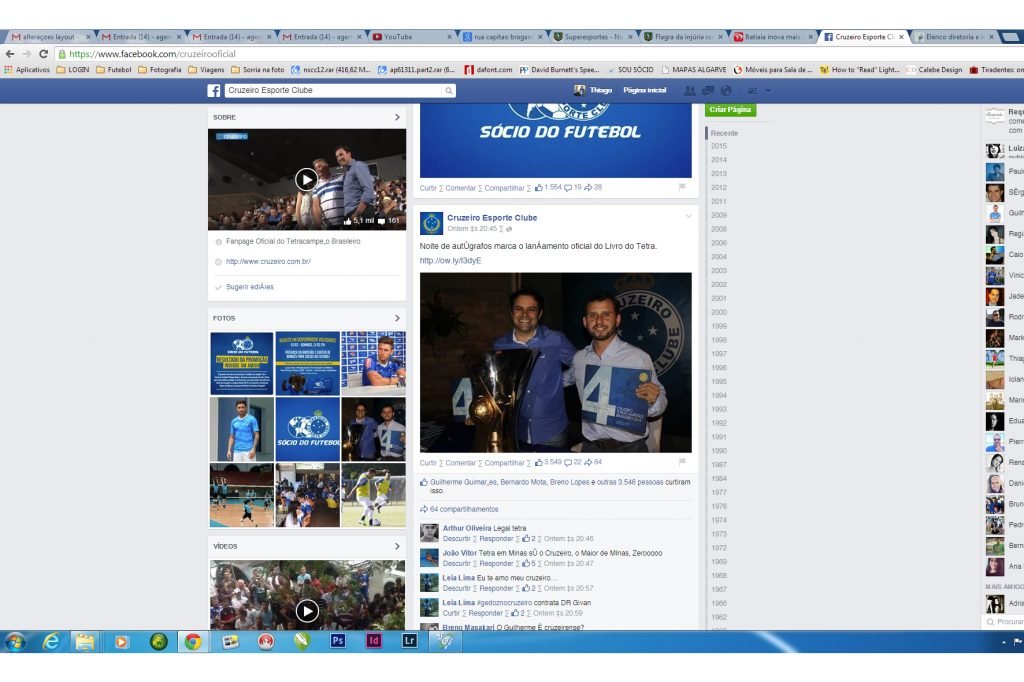1024x682 pixels.
Task: Open the Futebol bookmarks folder
Action: [x=113, y=70]
